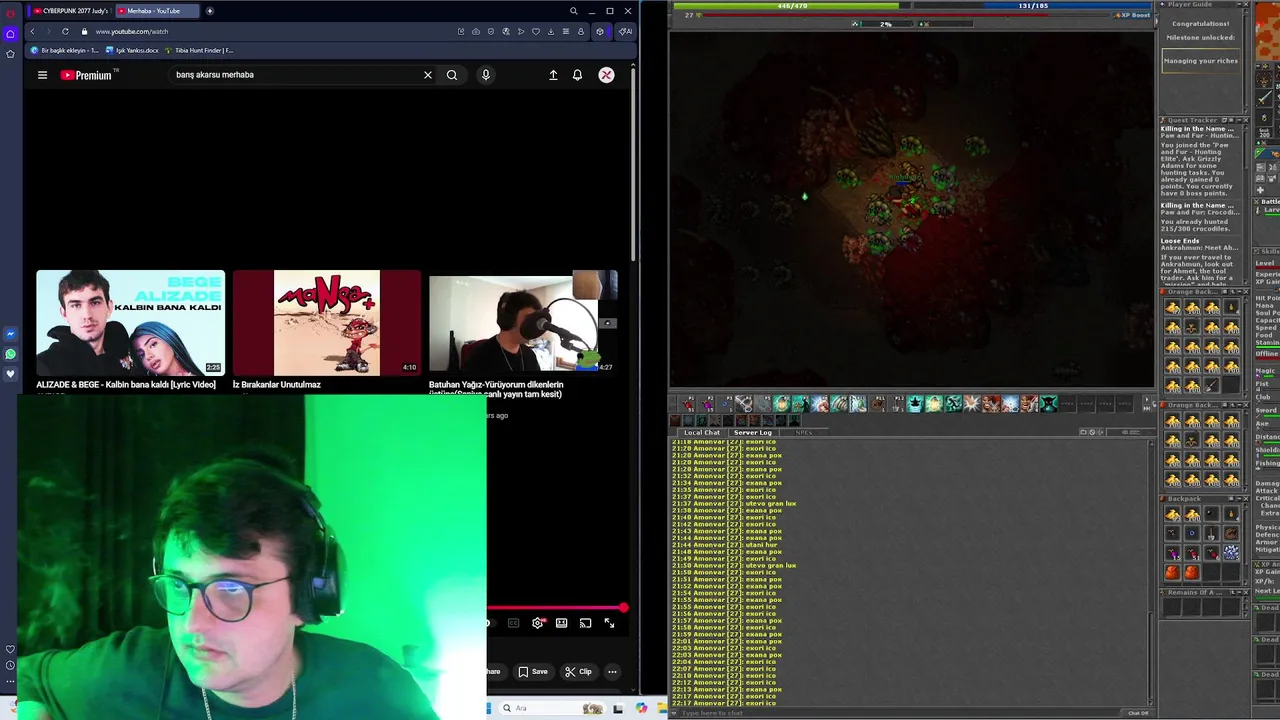The height and width of the screenshot is (720, 1280).
Task: Click the YouTube Premium logo
Action: coord(86,75)
